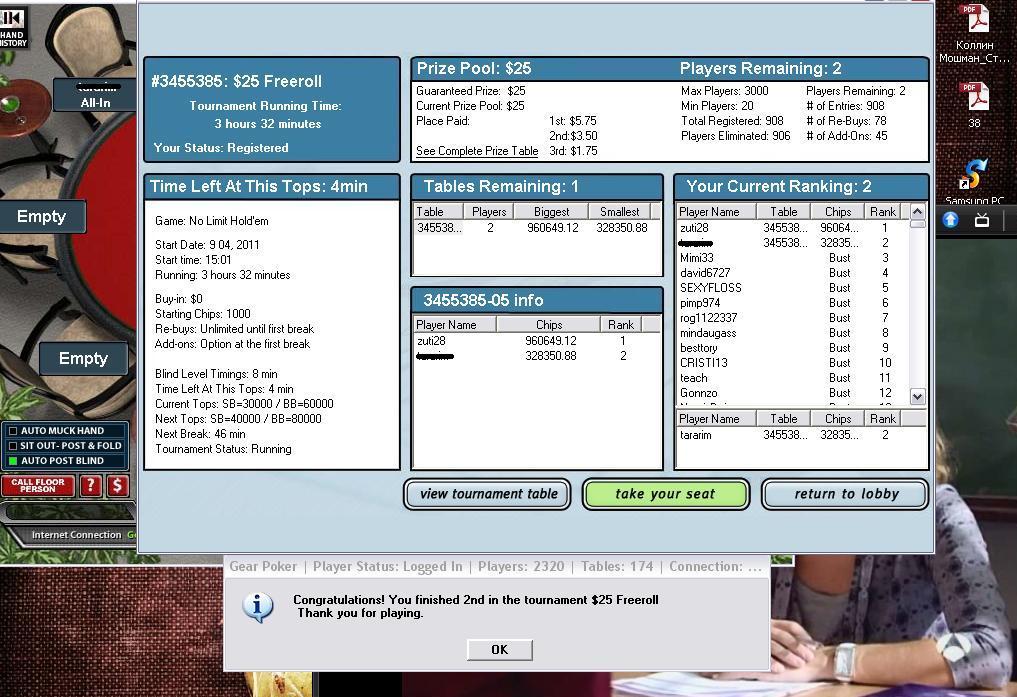This screenshot has height=697, width=1017.
Task: Click the All-In player label on table
Action: 95,96
